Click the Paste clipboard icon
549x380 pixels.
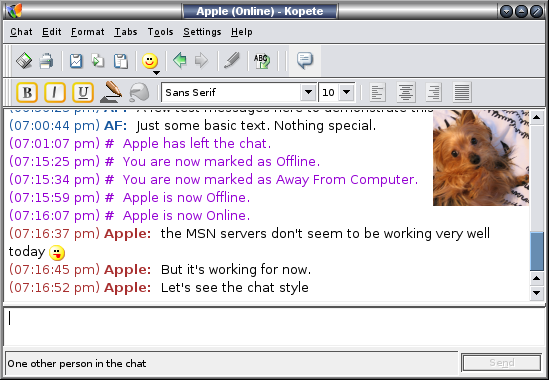(121, 61)
